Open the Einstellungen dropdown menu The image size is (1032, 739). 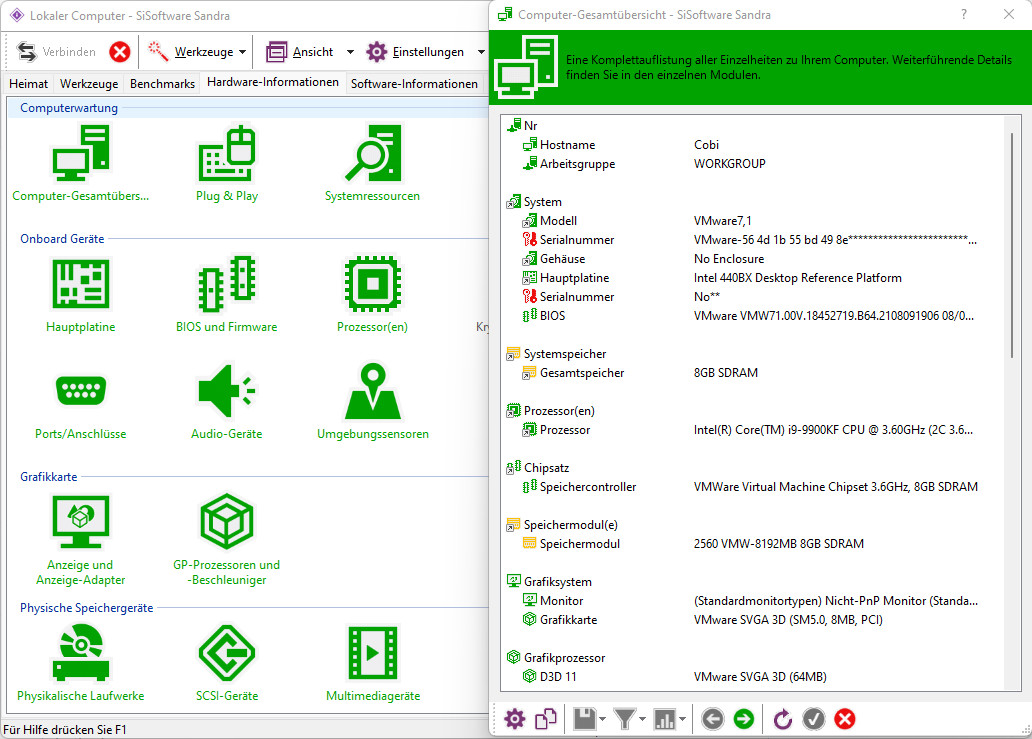(x=482, y=51)
